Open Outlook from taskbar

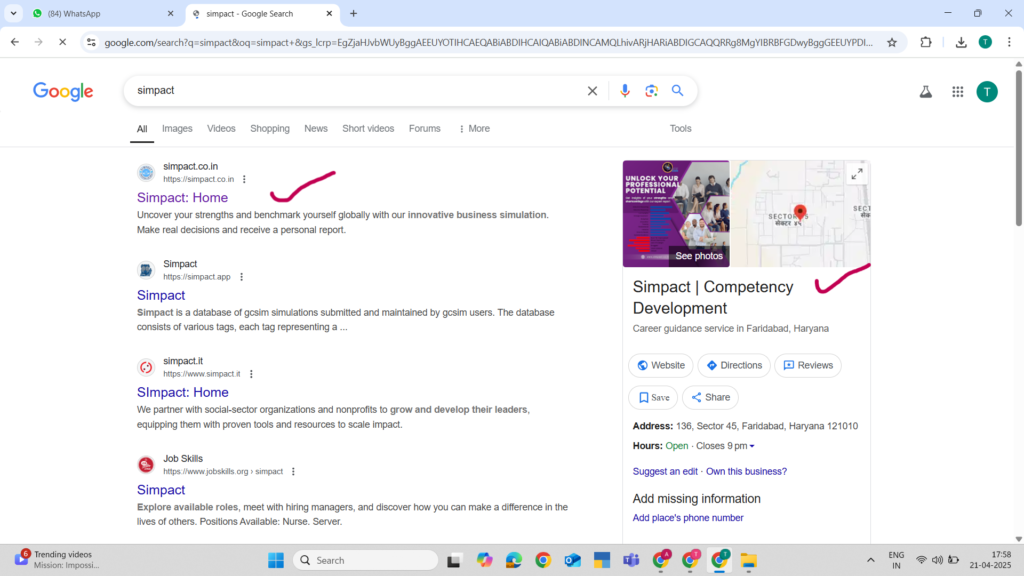pos(573,560)
